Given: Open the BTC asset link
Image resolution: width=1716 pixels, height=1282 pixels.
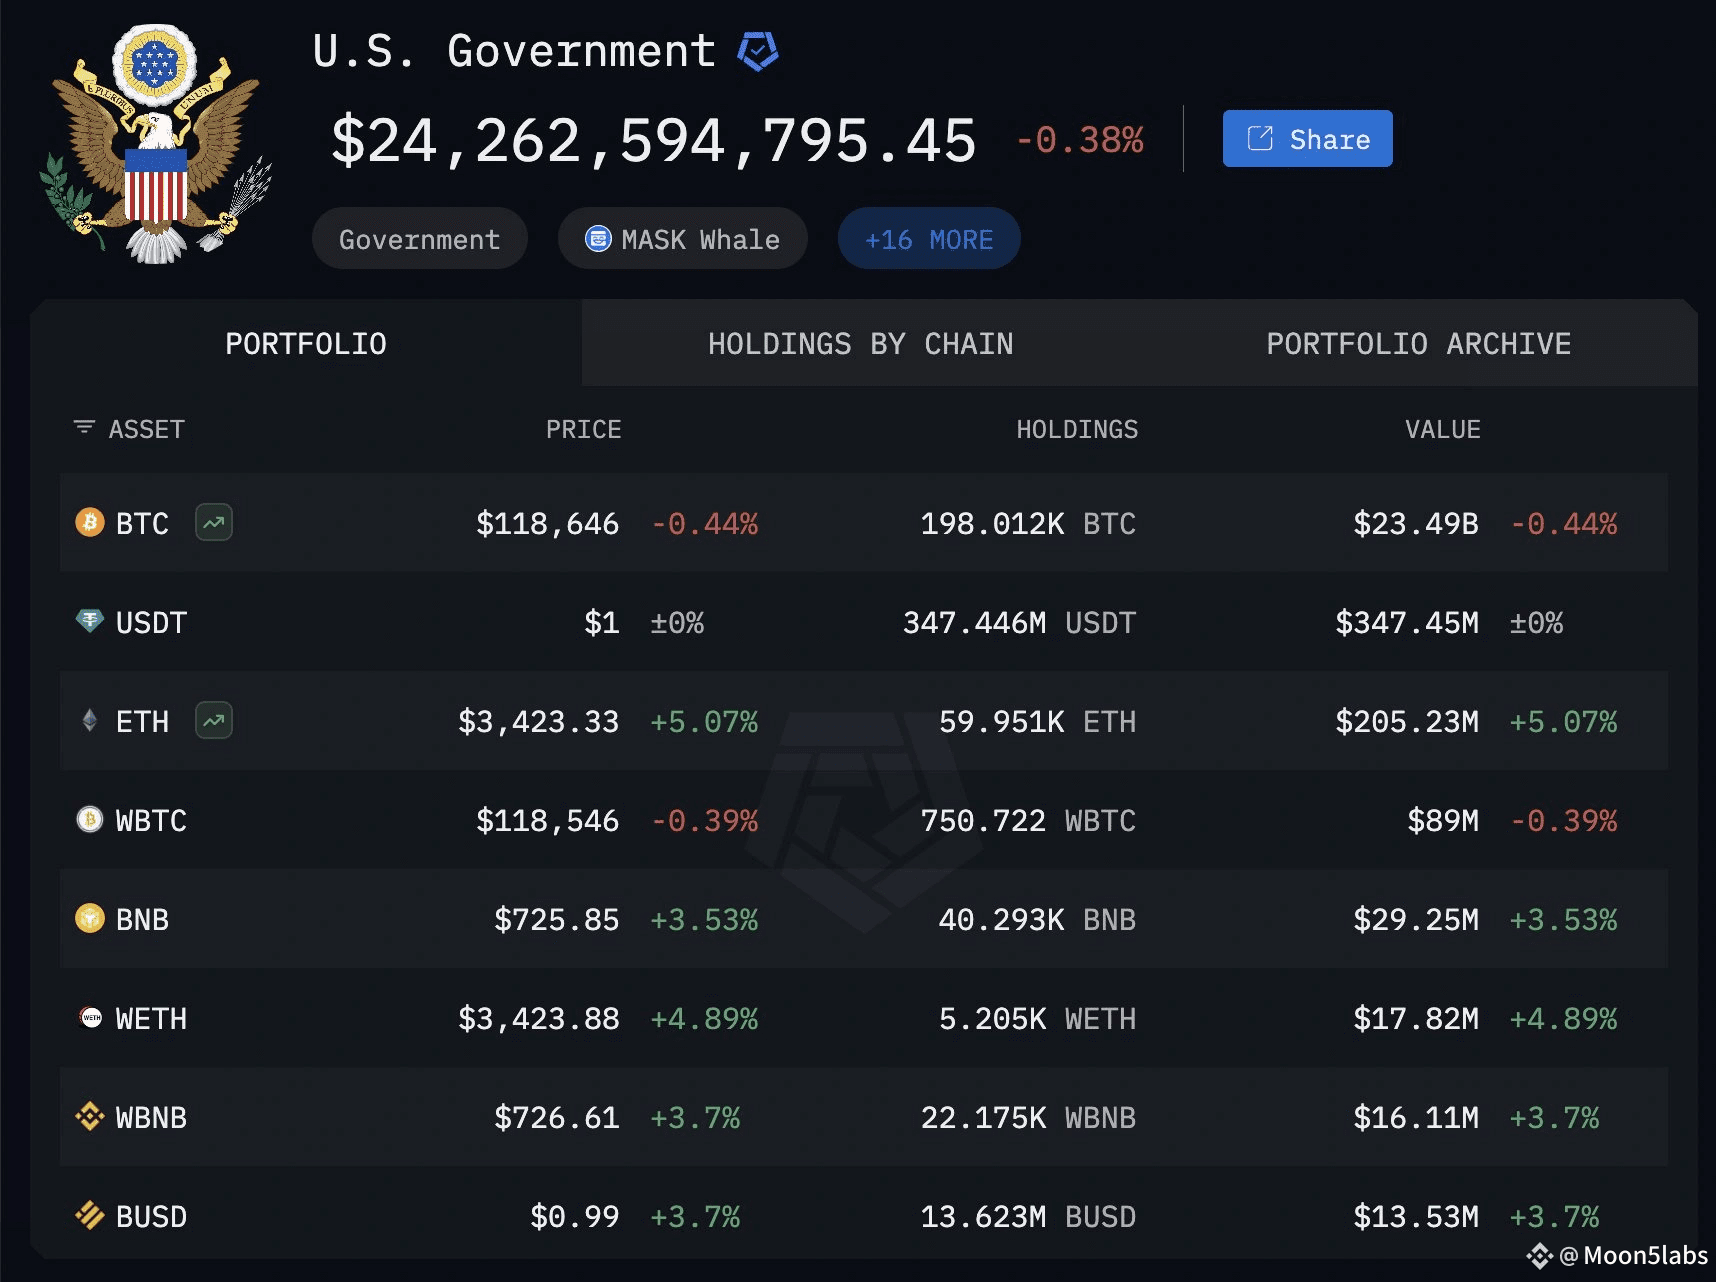Looking at the screenshot, I should (142, 523).
